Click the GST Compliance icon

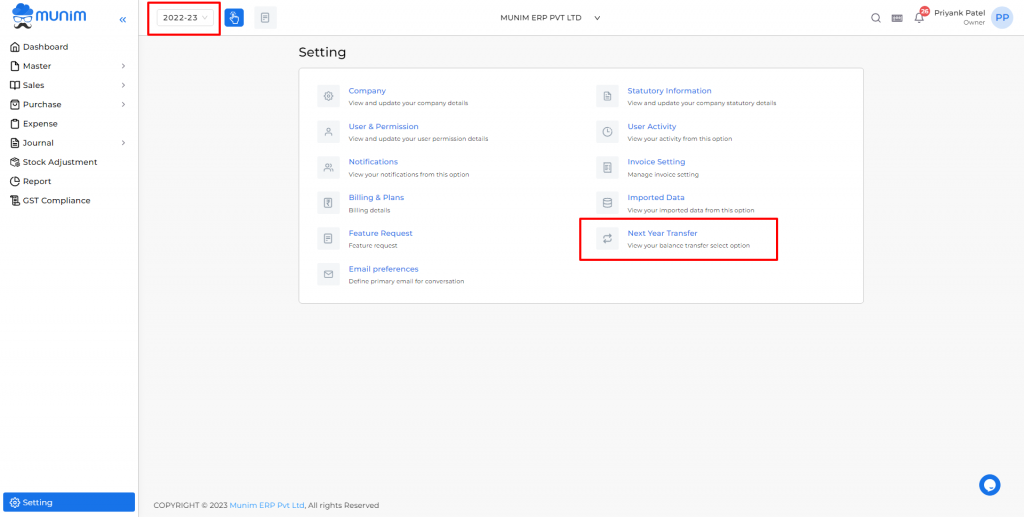15,200
